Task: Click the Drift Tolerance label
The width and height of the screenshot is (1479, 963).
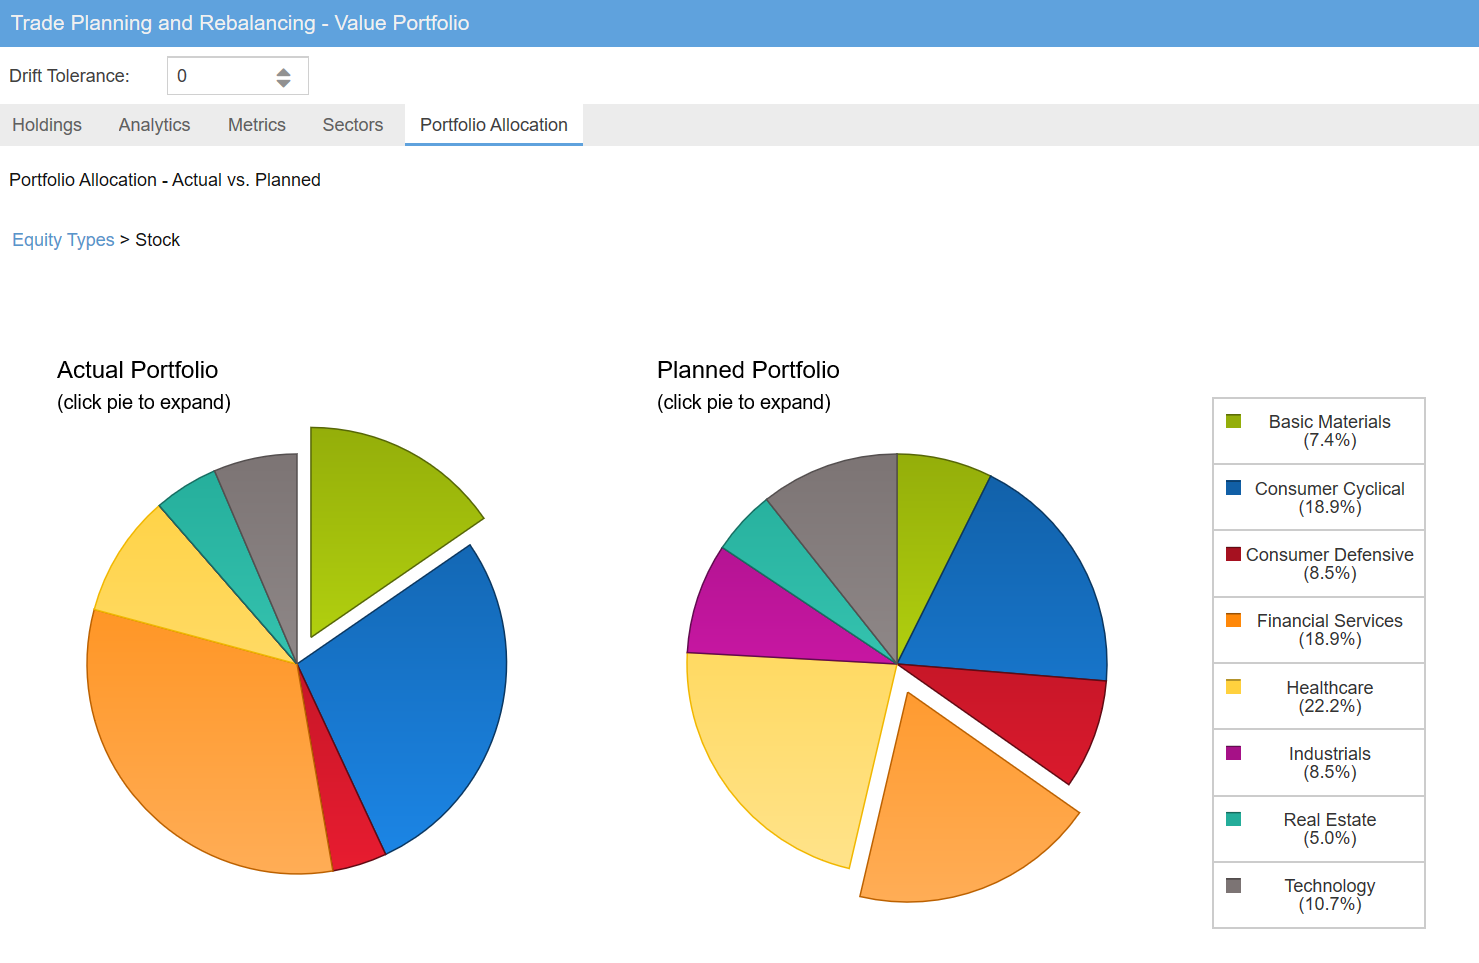Action: tap(69, 76)
